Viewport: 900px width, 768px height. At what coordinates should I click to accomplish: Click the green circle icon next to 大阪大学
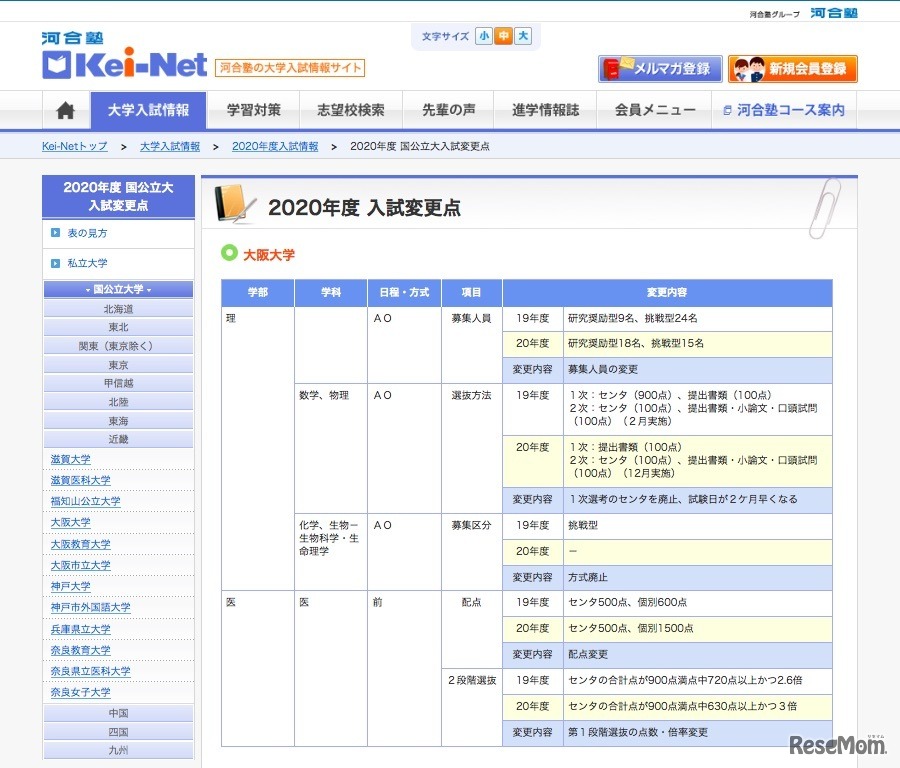pos(230,254)
